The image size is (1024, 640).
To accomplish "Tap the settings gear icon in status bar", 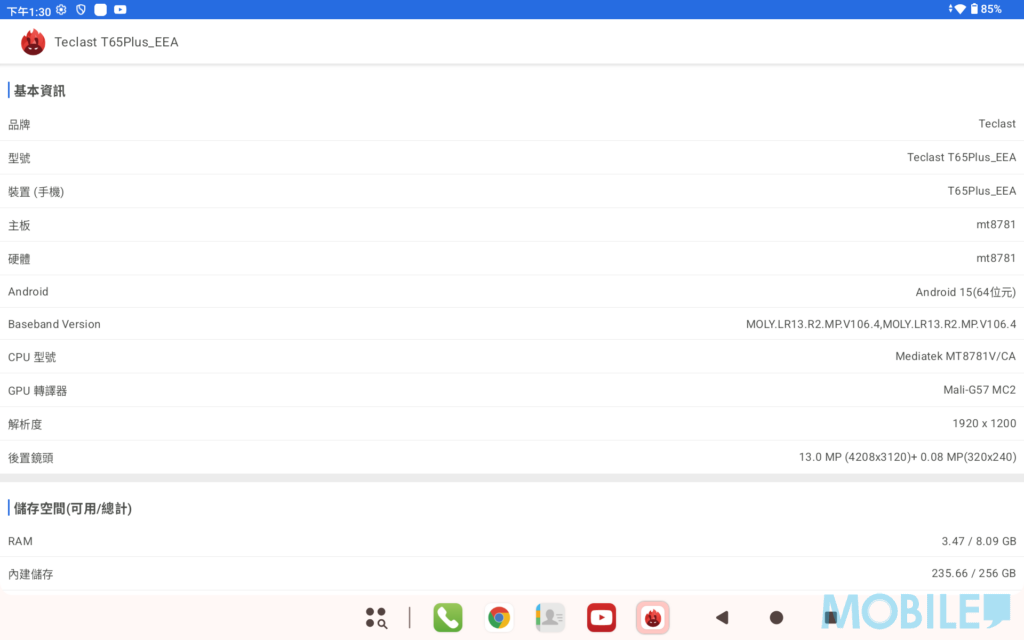I will 61,9.
